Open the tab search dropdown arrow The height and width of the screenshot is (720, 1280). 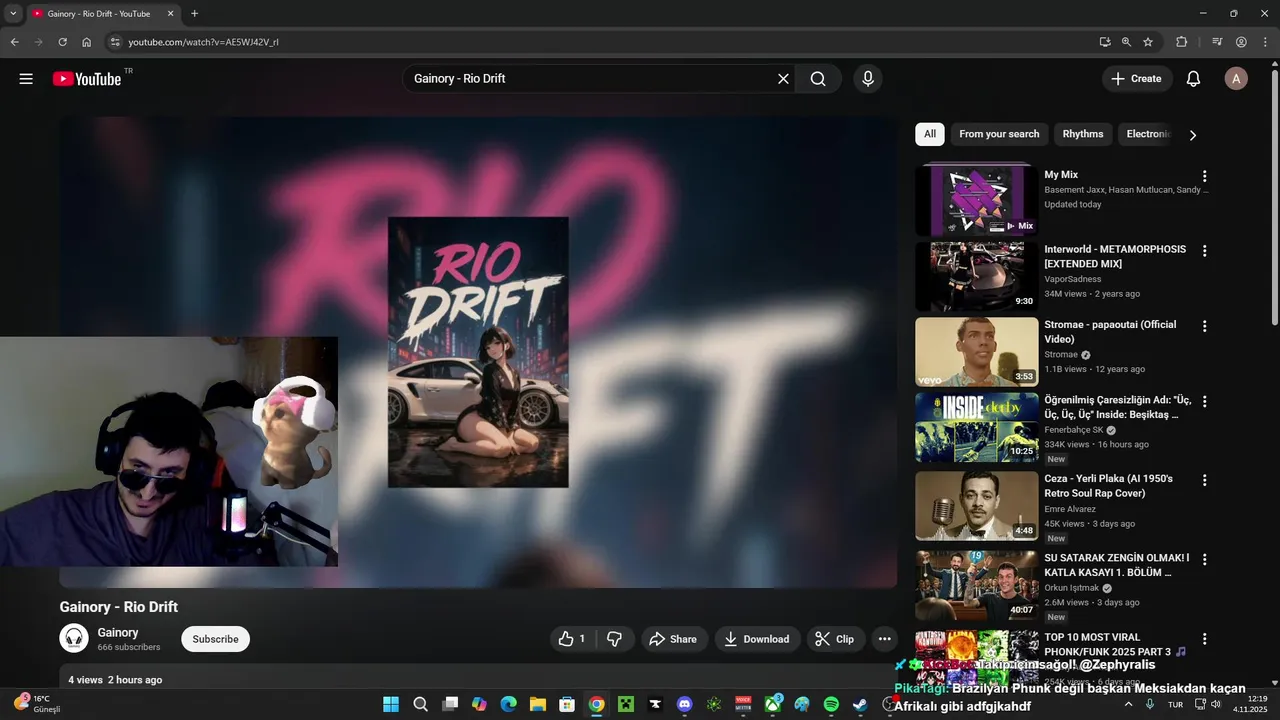coord(13,14)
